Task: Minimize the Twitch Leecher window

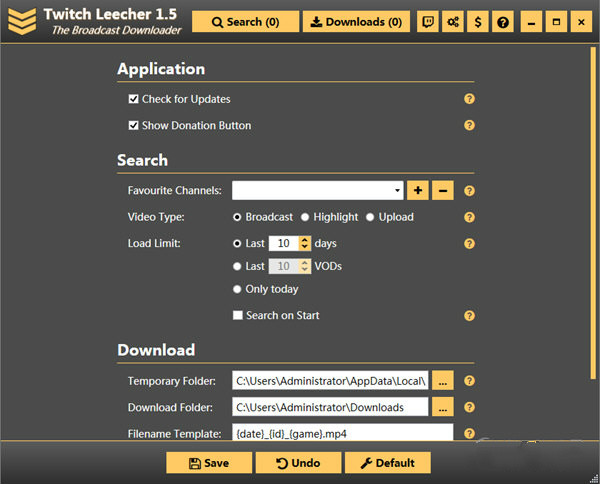Action: point(531,22)
